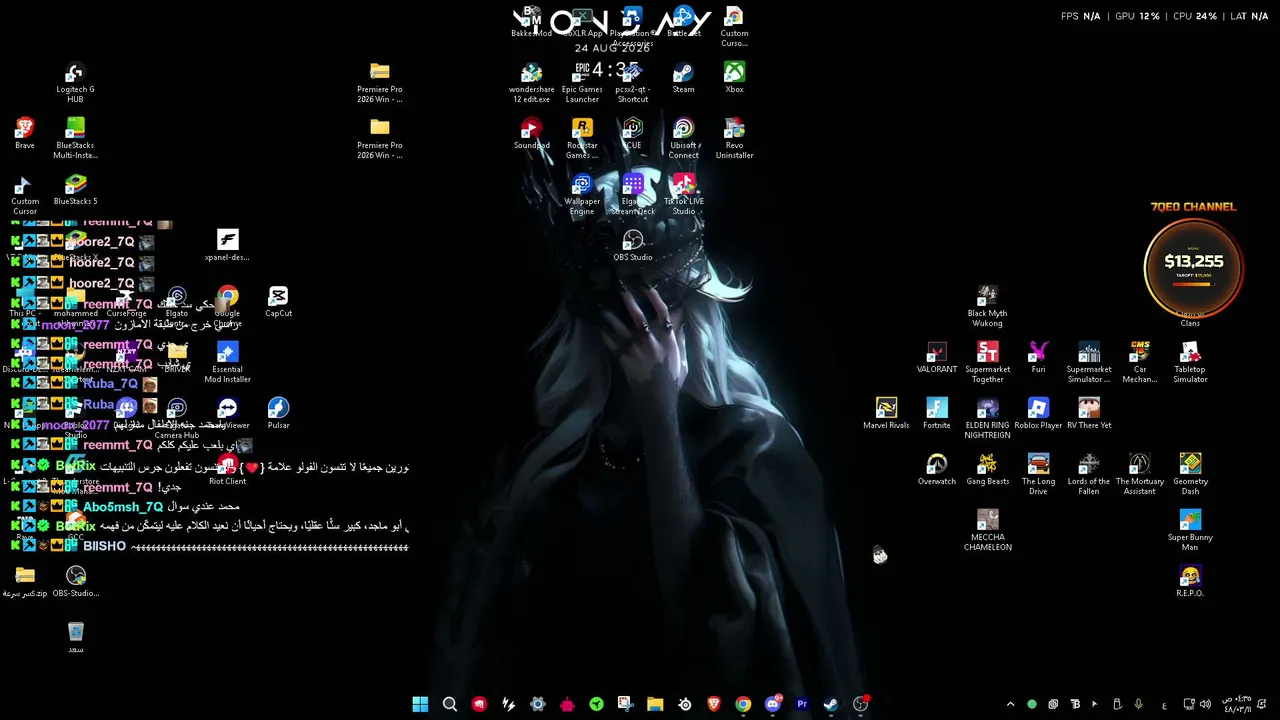
Task: Open the Snipping Tool taskbar icon
Action: pos(625,704)
